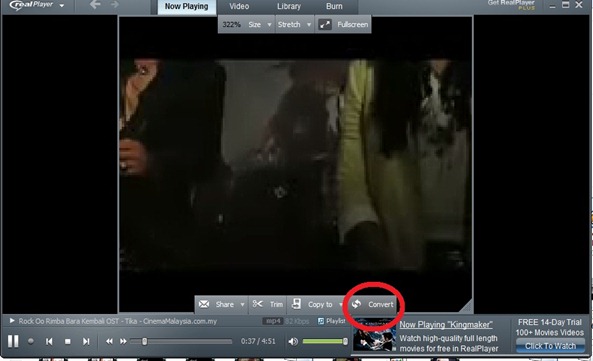Click the green volume slider

(x=324, y=341)
